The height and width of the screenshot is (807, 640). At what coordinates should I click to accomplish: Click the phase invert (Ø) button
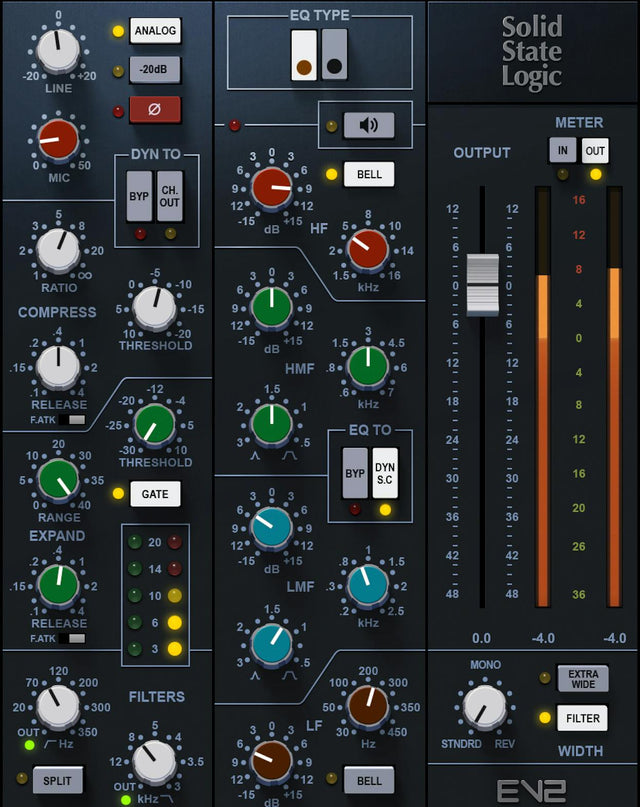pos(155,109)
